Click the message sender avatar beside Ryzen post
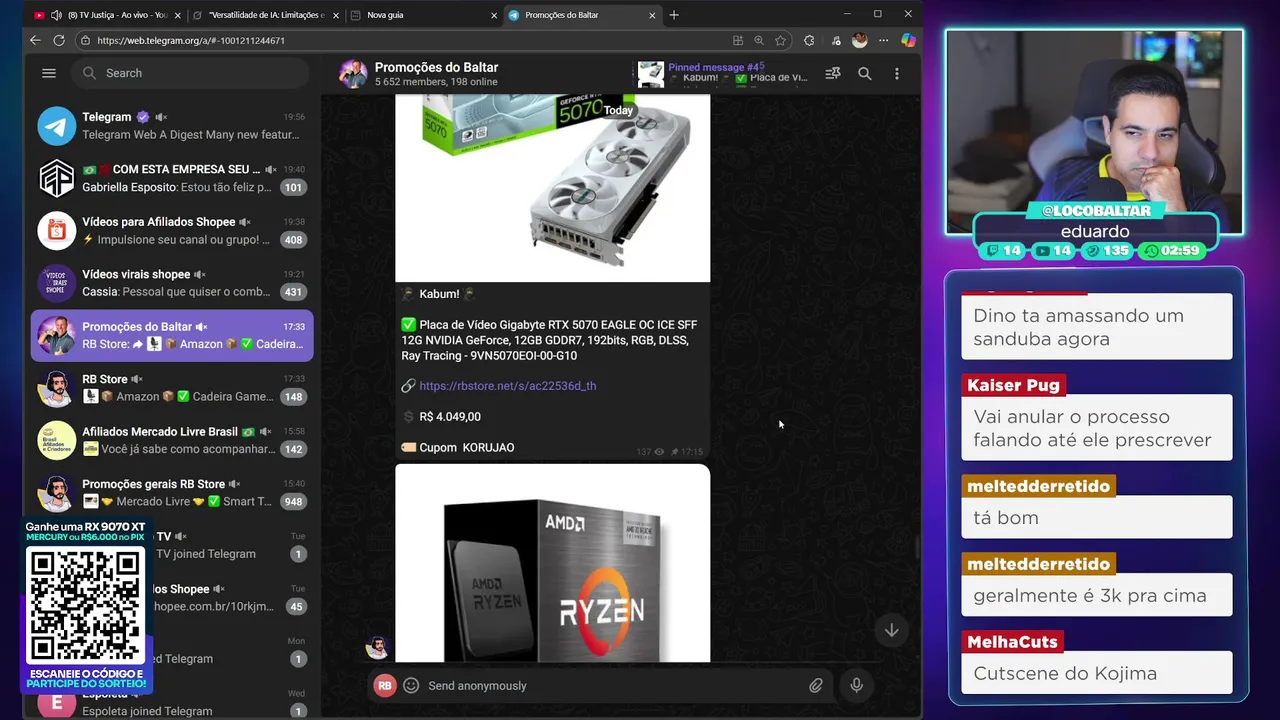1280x720 pixels. tap(377, 647)
